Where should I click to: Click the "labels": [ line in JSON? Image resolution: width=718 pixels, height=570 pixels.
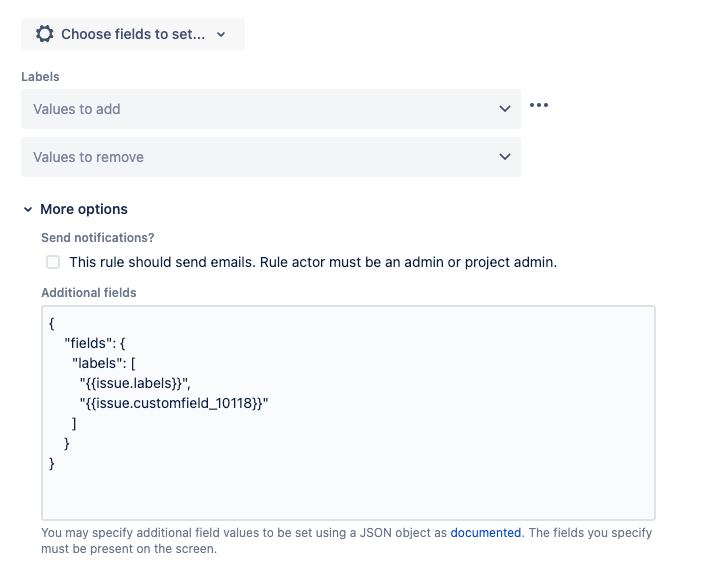point(104,364)
